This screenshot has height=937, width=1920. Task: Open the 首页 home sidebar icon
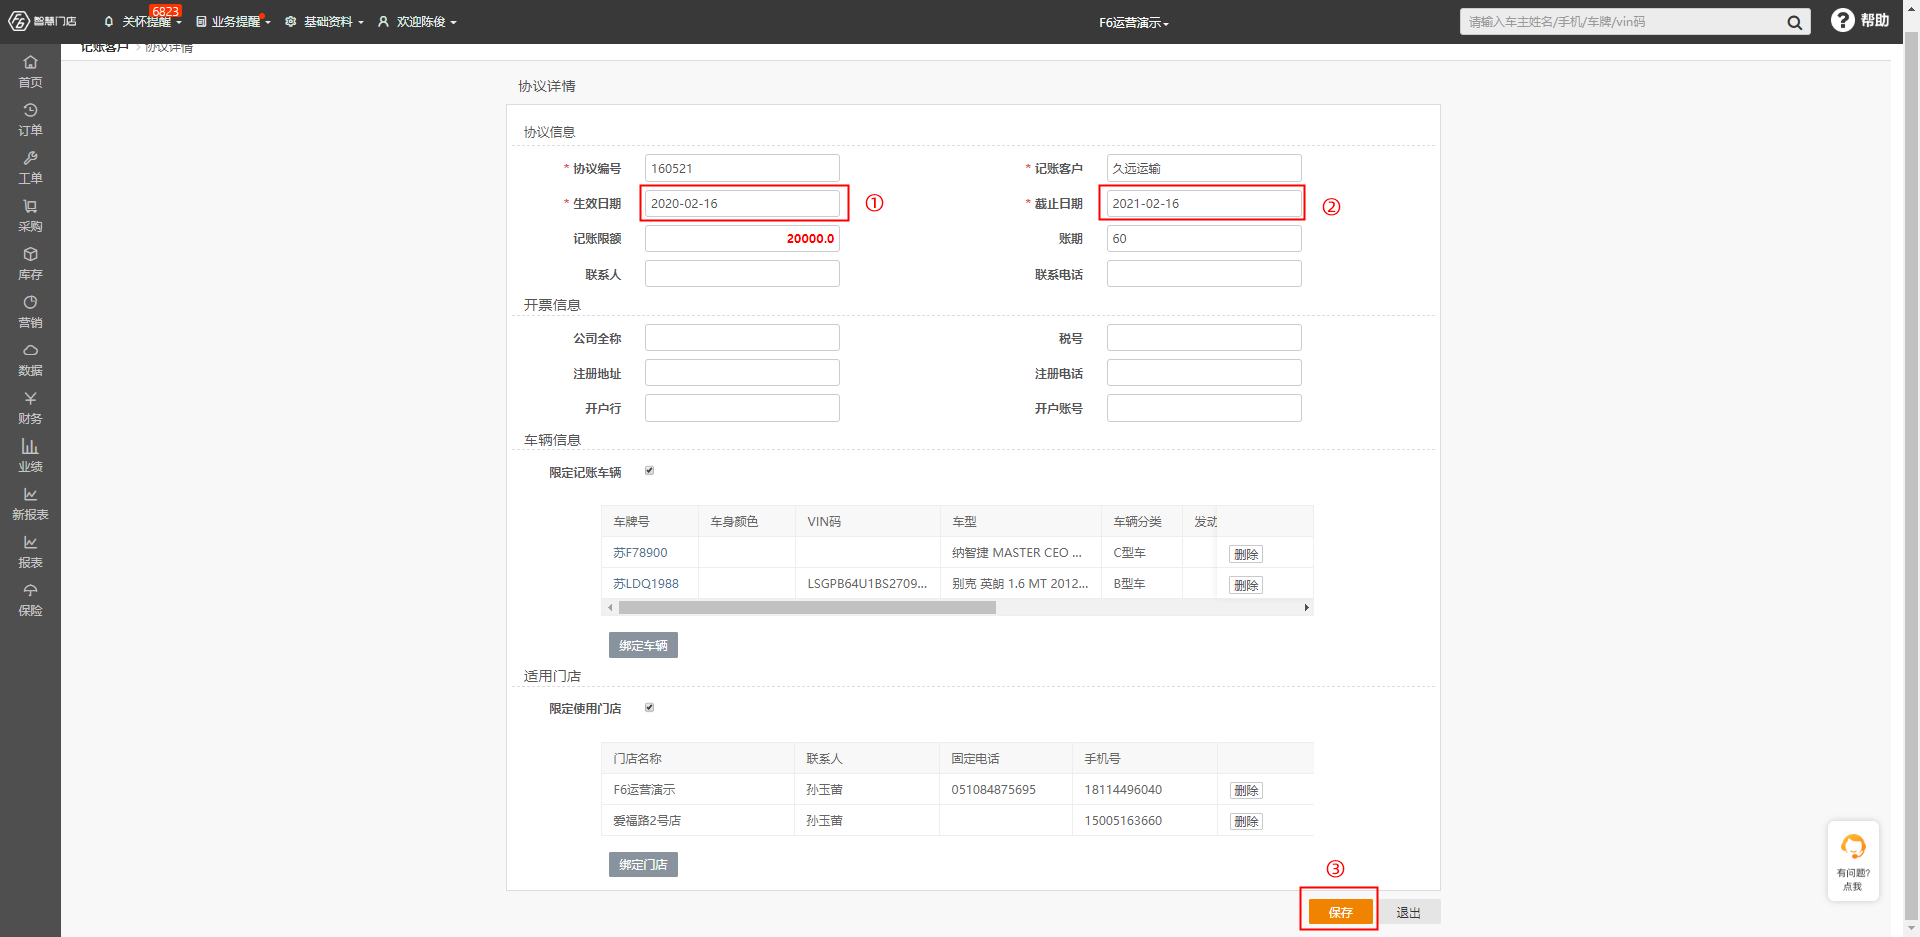coord(30,71)
